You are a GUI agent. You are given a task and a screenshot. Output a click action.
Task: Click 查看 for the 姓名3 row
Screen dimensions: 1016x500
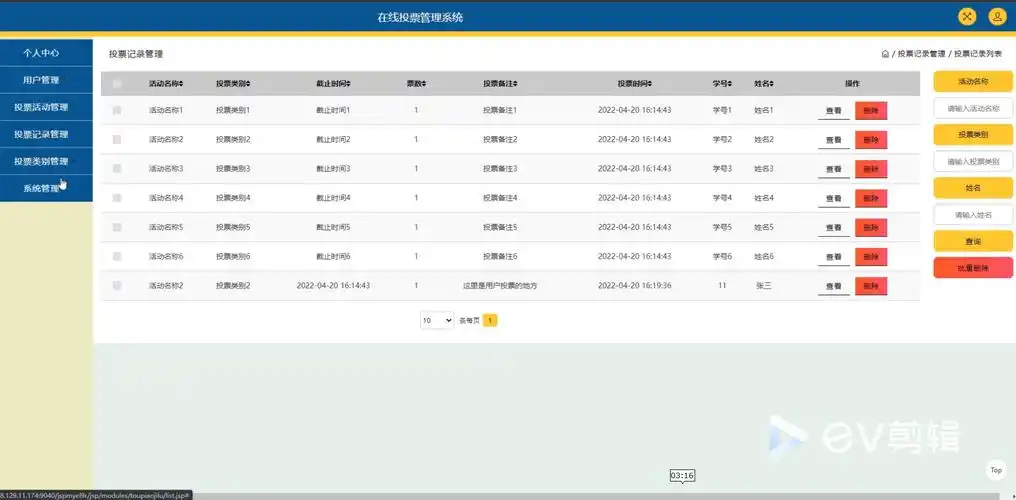pos(833,170)
